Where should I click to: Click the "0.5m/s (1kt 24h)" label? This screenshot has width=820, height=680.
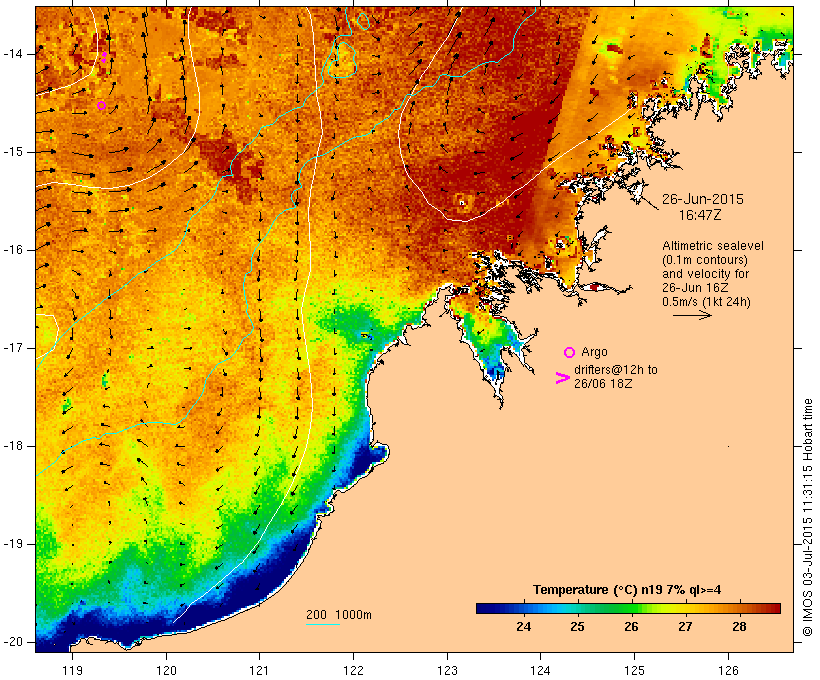(x=706, y=302)
